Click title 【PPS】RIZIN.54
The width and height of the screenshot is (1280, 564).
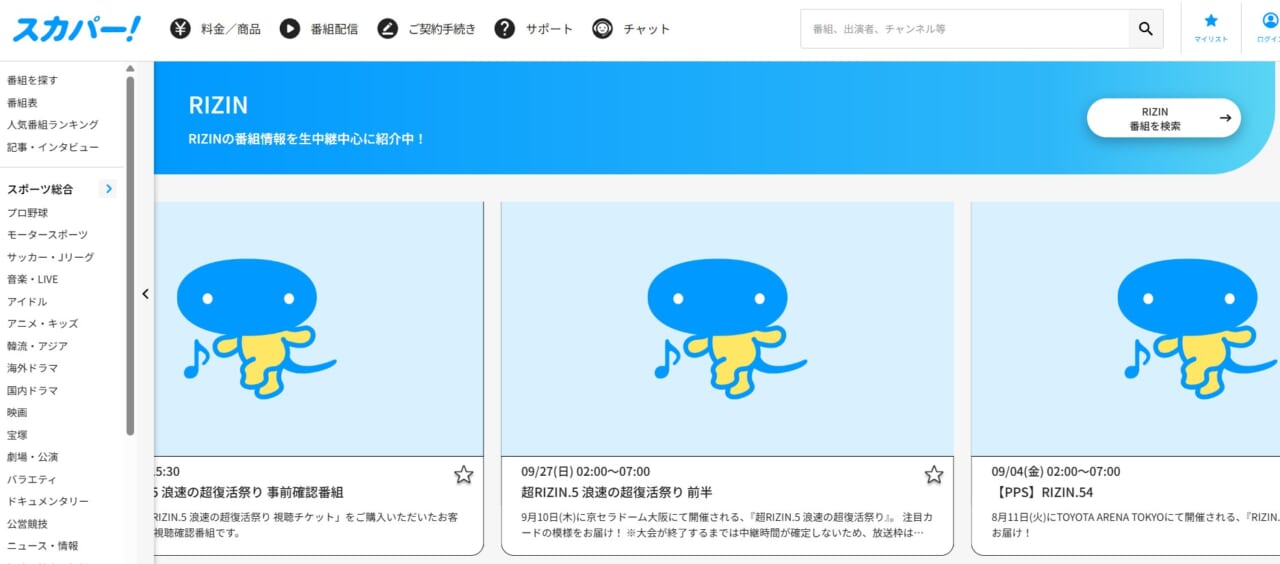pos(1045,492)
